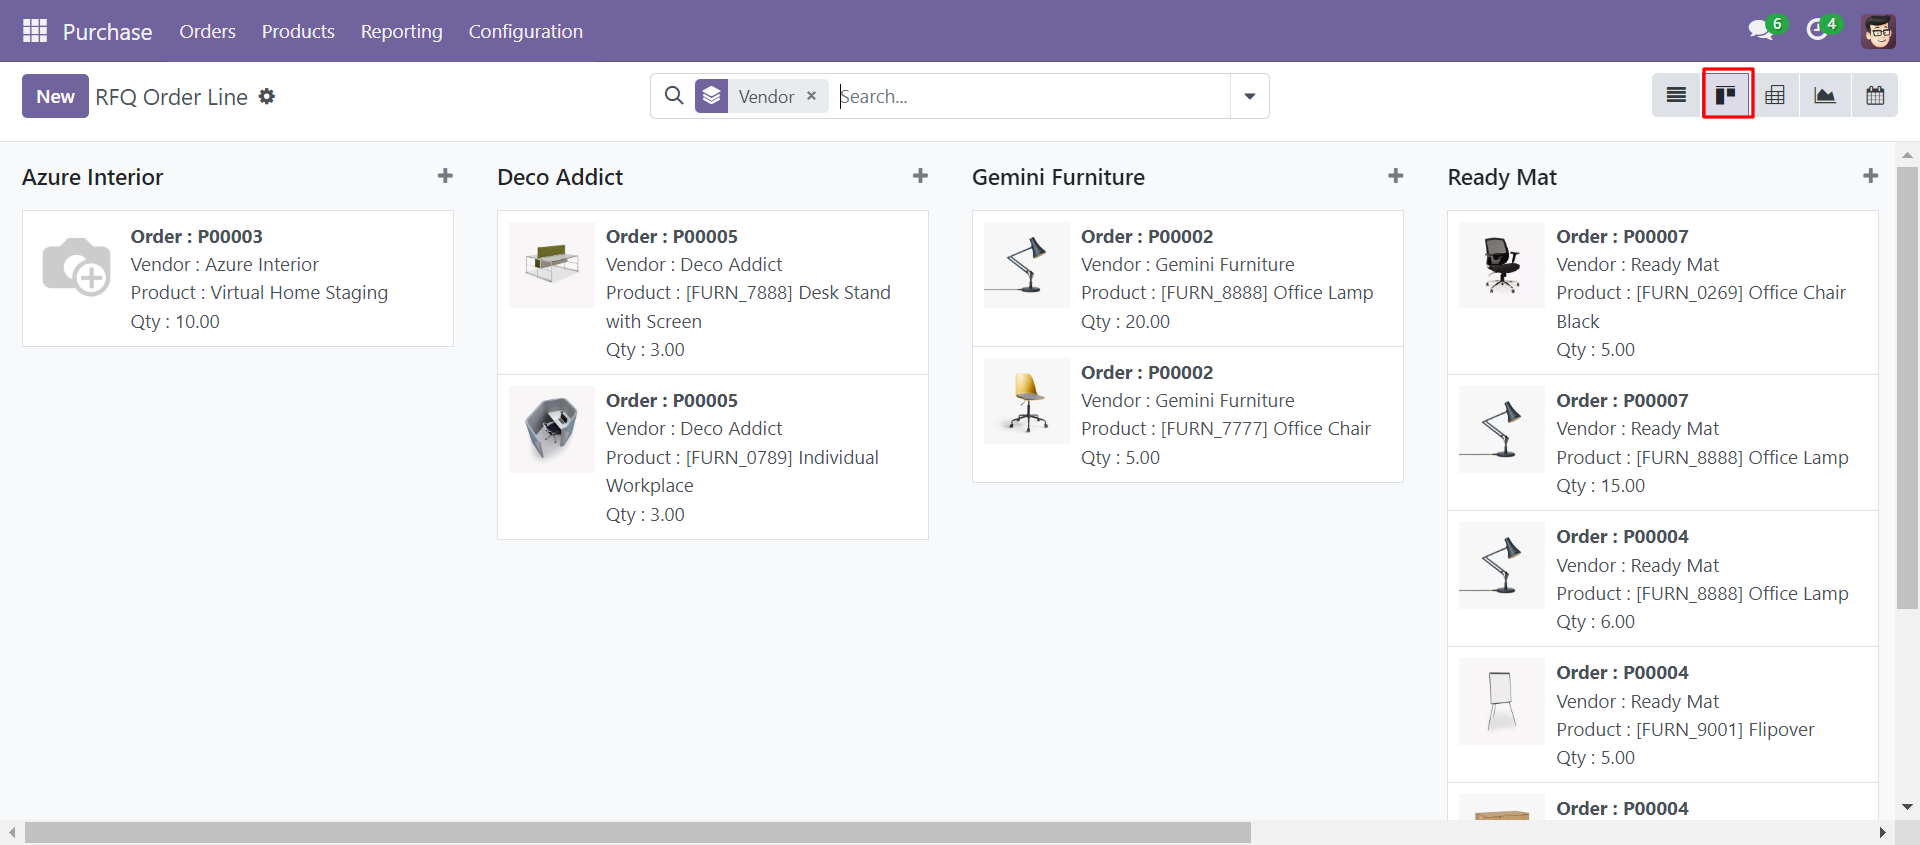Click the Desk Stand with Screen thumbnail
Viewport: 1920px width, 845px height.
point(552,264)
